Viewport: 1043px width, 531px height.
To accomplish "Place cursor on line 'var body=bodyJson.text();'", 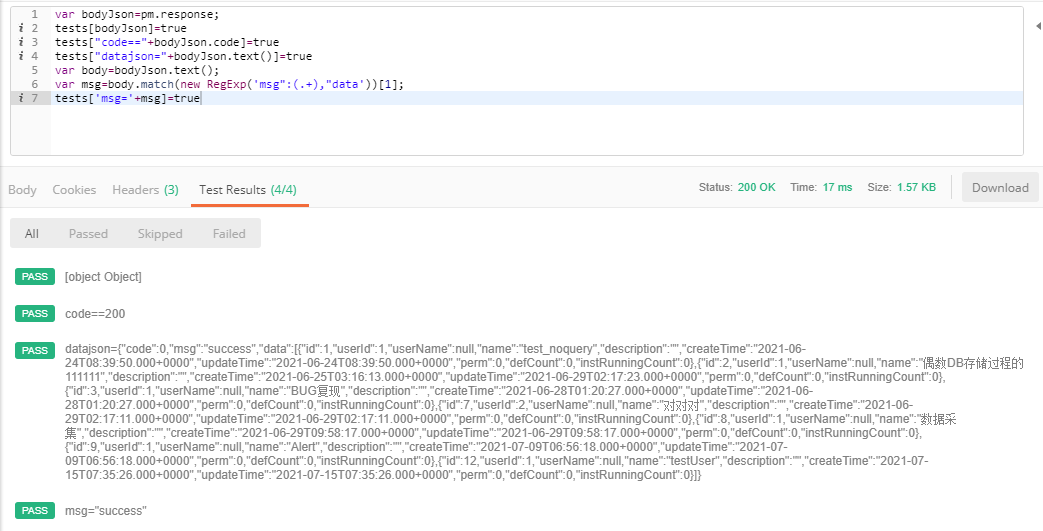I will click(x=136, y=70).
